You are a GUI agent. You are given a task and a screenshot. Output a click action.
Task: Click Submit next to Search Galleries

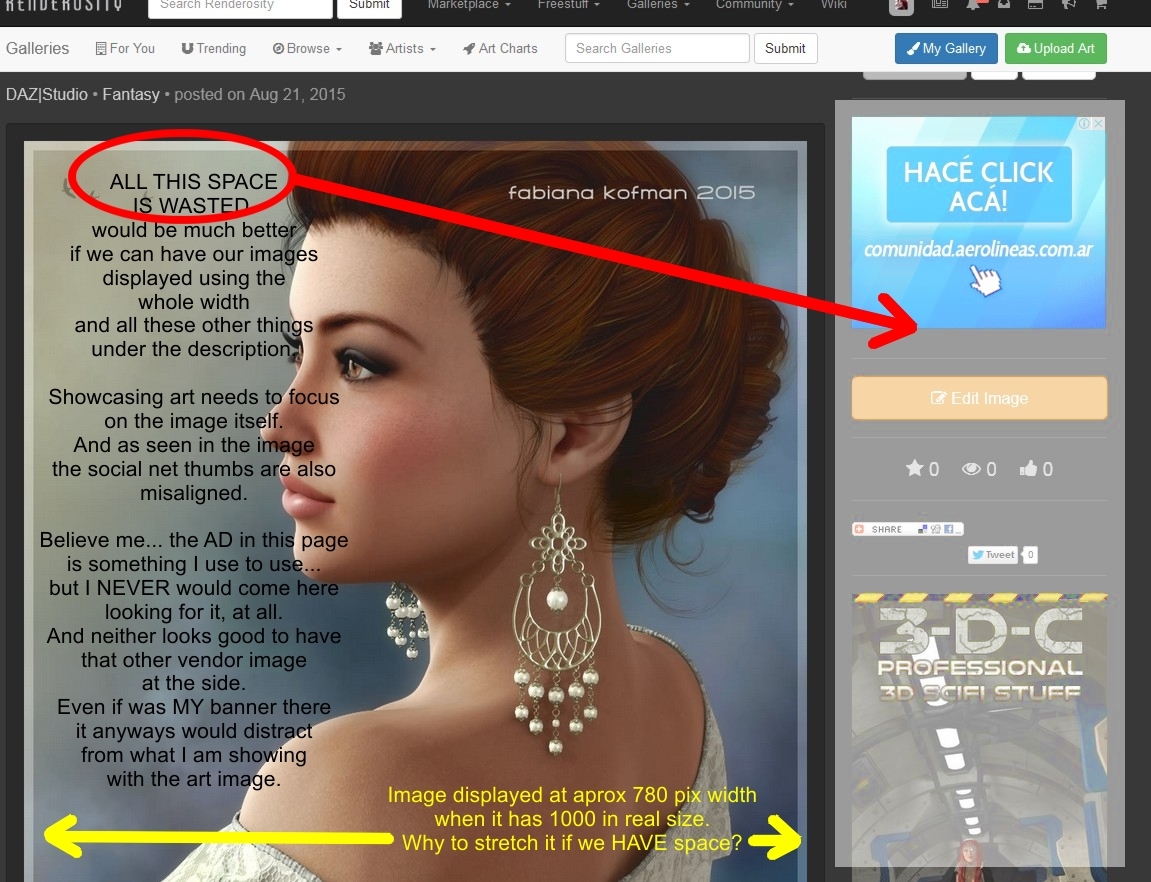pyautogui.click(x=785, y=48)
